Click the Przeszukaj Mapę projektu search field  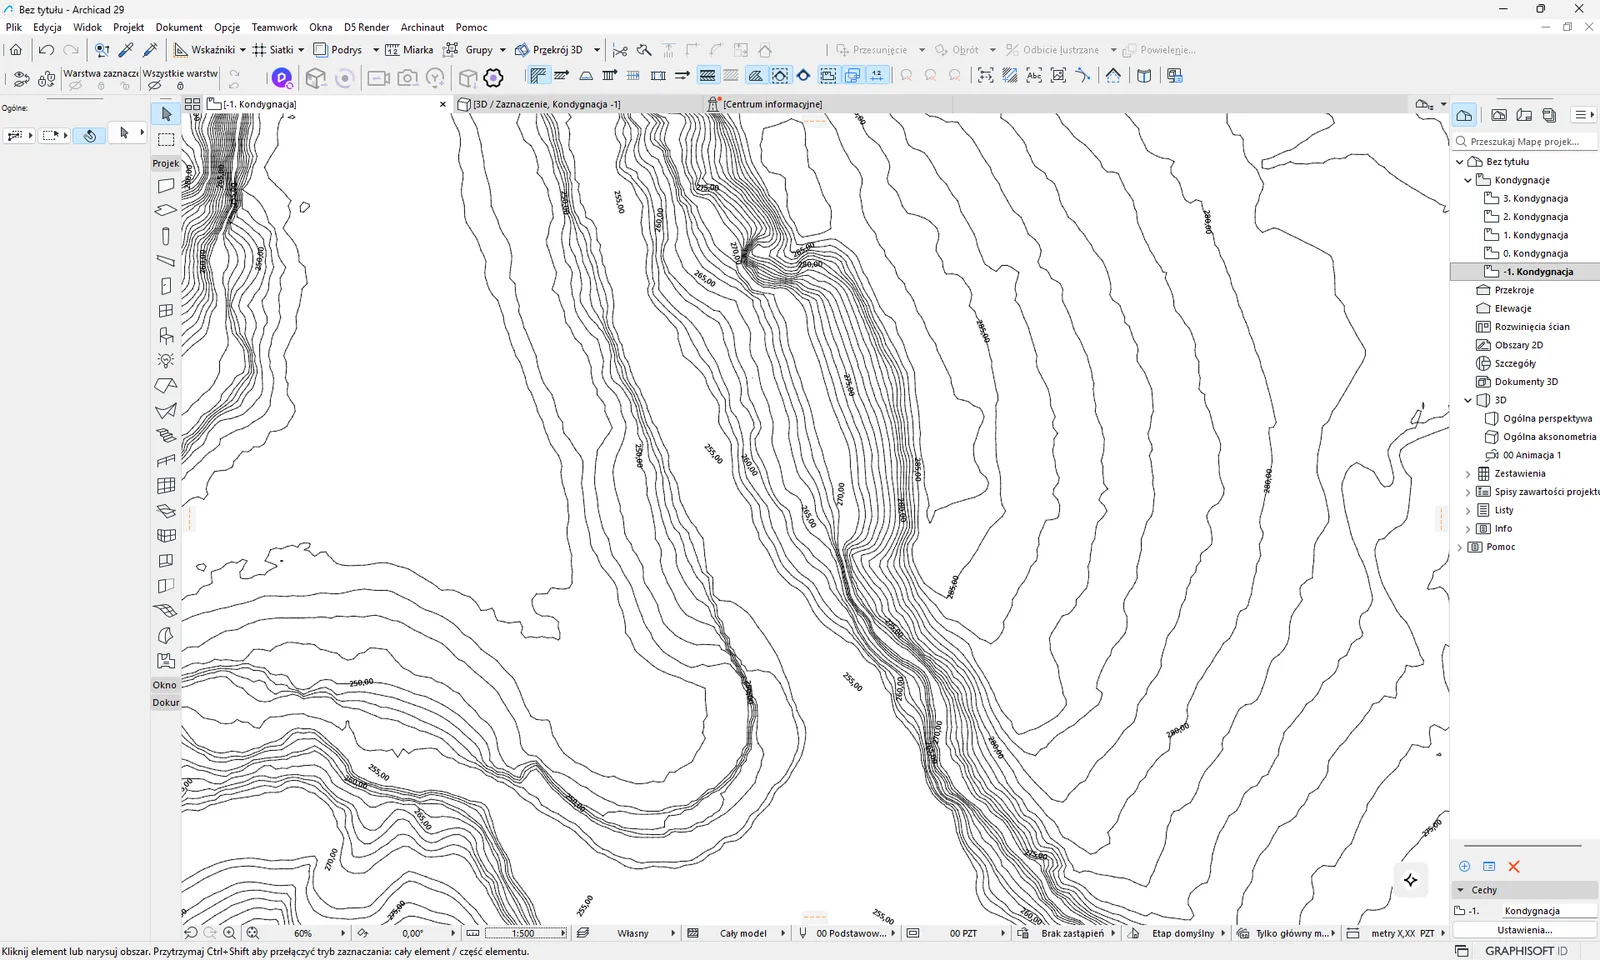coord(1525,142)
